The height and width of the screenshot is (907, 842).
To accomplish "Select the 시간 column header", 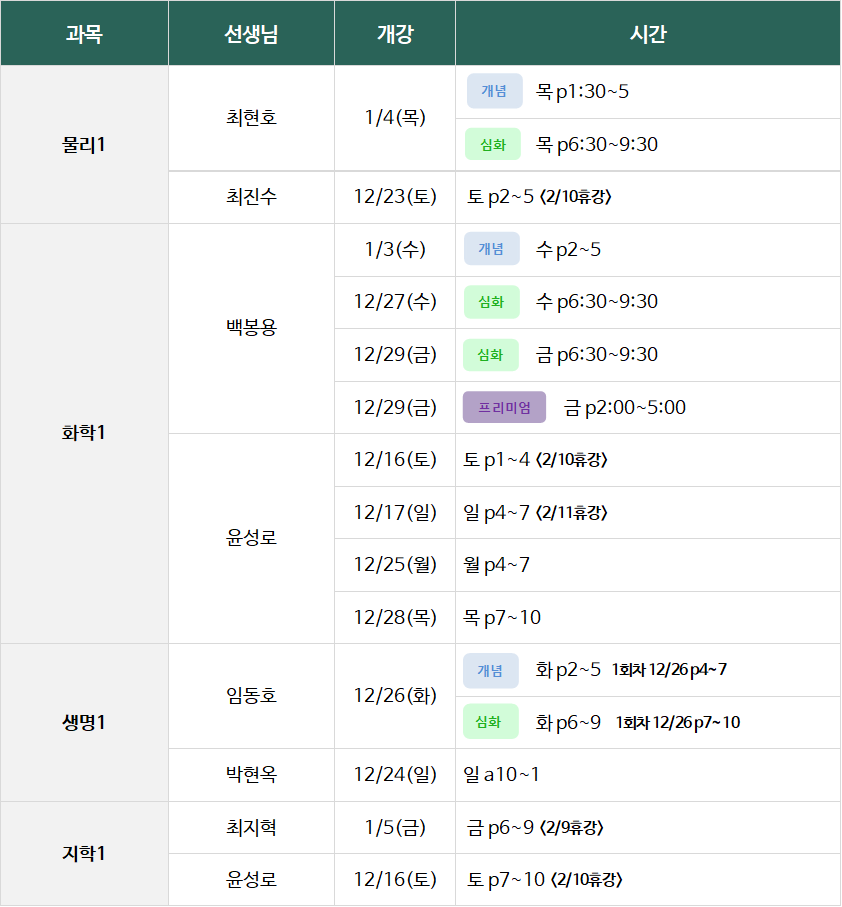I will [648, 34].
